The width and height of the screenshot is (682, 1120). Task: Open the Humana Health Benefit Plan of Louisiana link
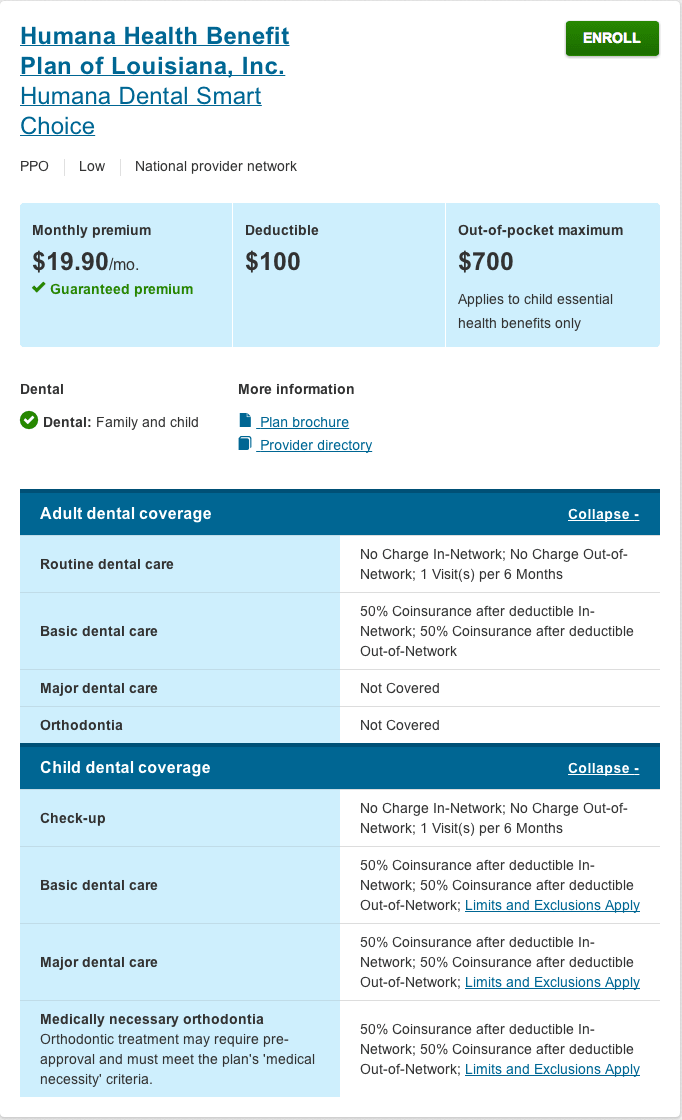coord(155,50)
